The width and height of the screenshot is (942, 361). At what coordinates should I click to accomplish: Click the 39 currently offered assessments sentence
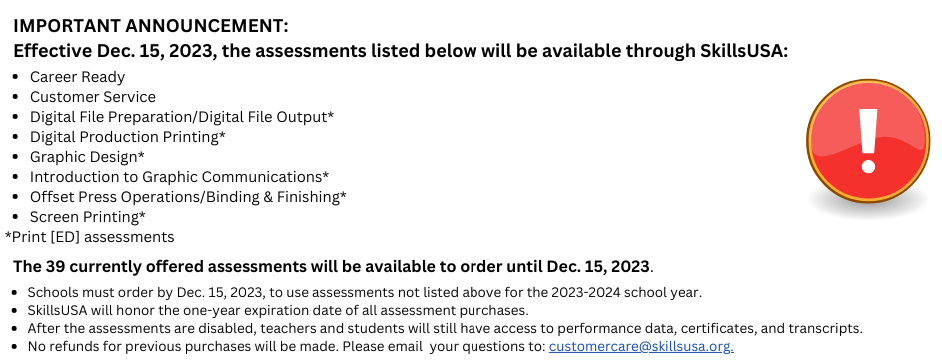pyautogui.click(x=333, y=266)
